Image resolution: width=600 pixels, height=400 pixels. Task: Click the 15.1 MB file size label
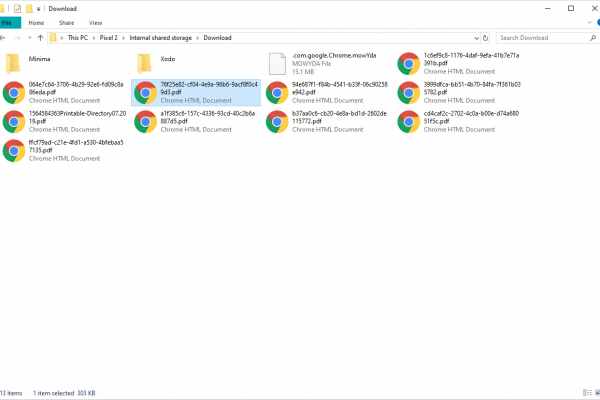coord(303,72)
